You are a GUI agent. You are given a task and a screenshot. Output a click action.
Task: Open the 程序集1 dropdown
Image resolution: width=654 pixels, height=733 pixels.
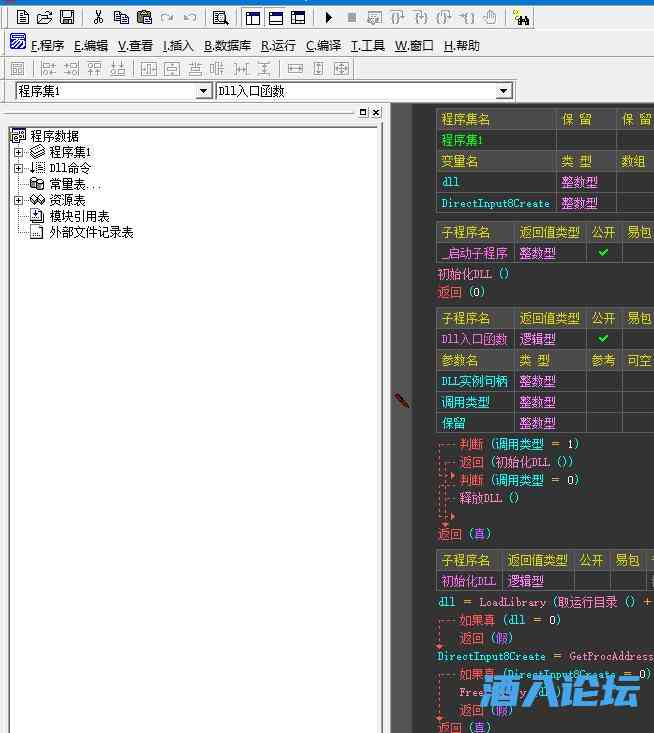203,91
